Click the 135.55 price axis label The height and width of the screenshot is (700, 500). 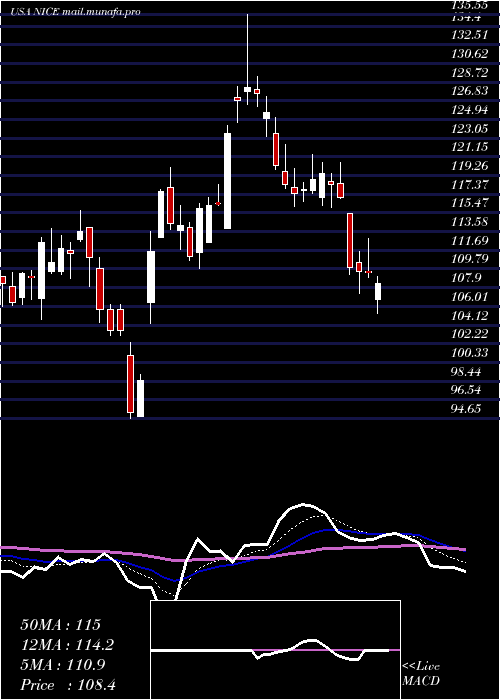click(470, 4)
